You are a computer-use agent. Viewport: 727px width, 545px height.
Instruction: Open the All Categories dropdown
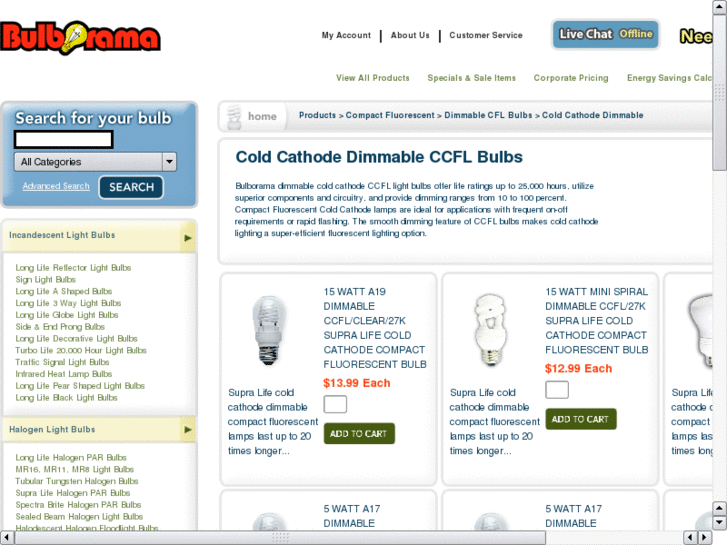click(95, 162)
